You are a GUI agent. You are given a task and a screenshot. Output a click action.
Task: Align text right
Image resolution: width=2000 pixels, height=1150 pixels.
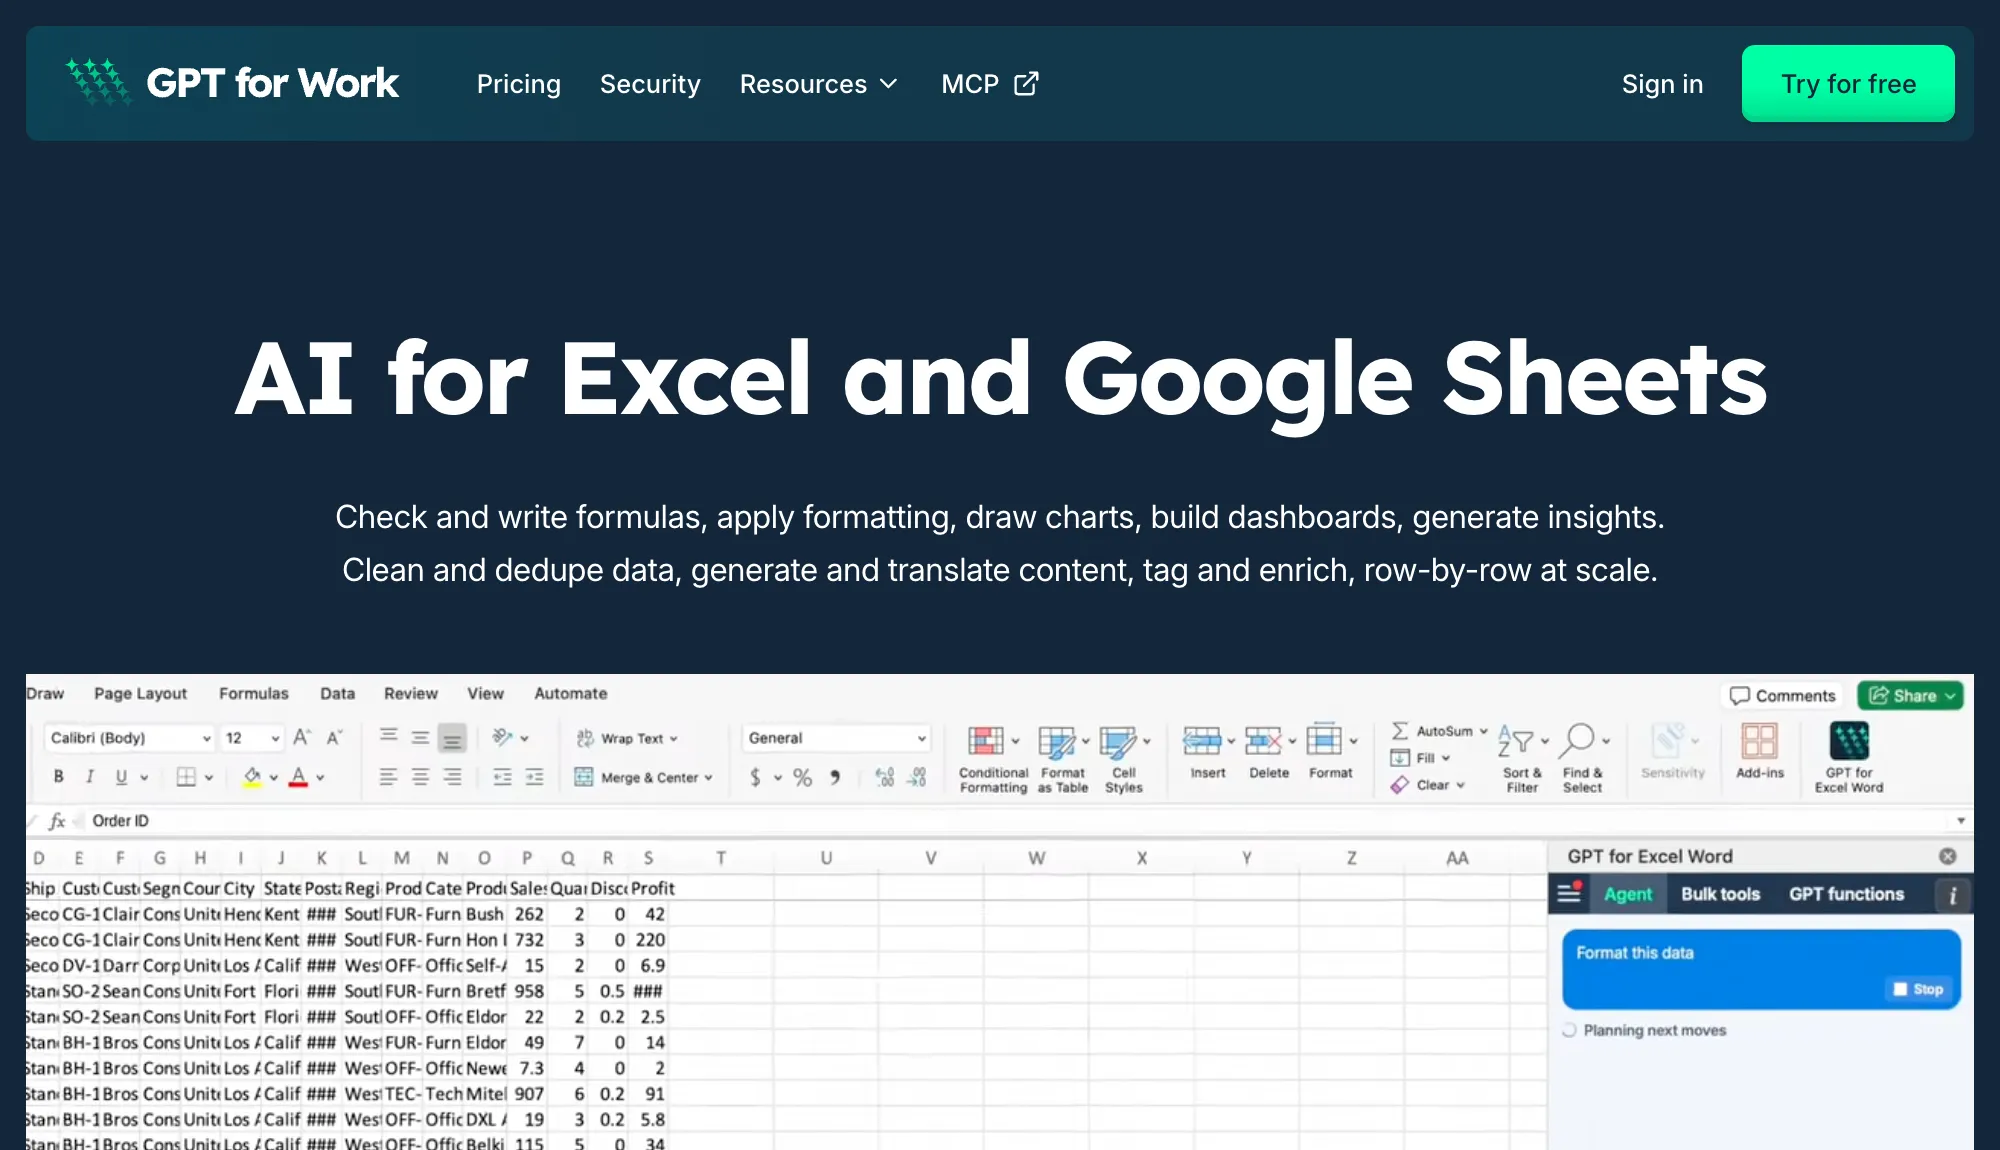click(x=452, y=776)
